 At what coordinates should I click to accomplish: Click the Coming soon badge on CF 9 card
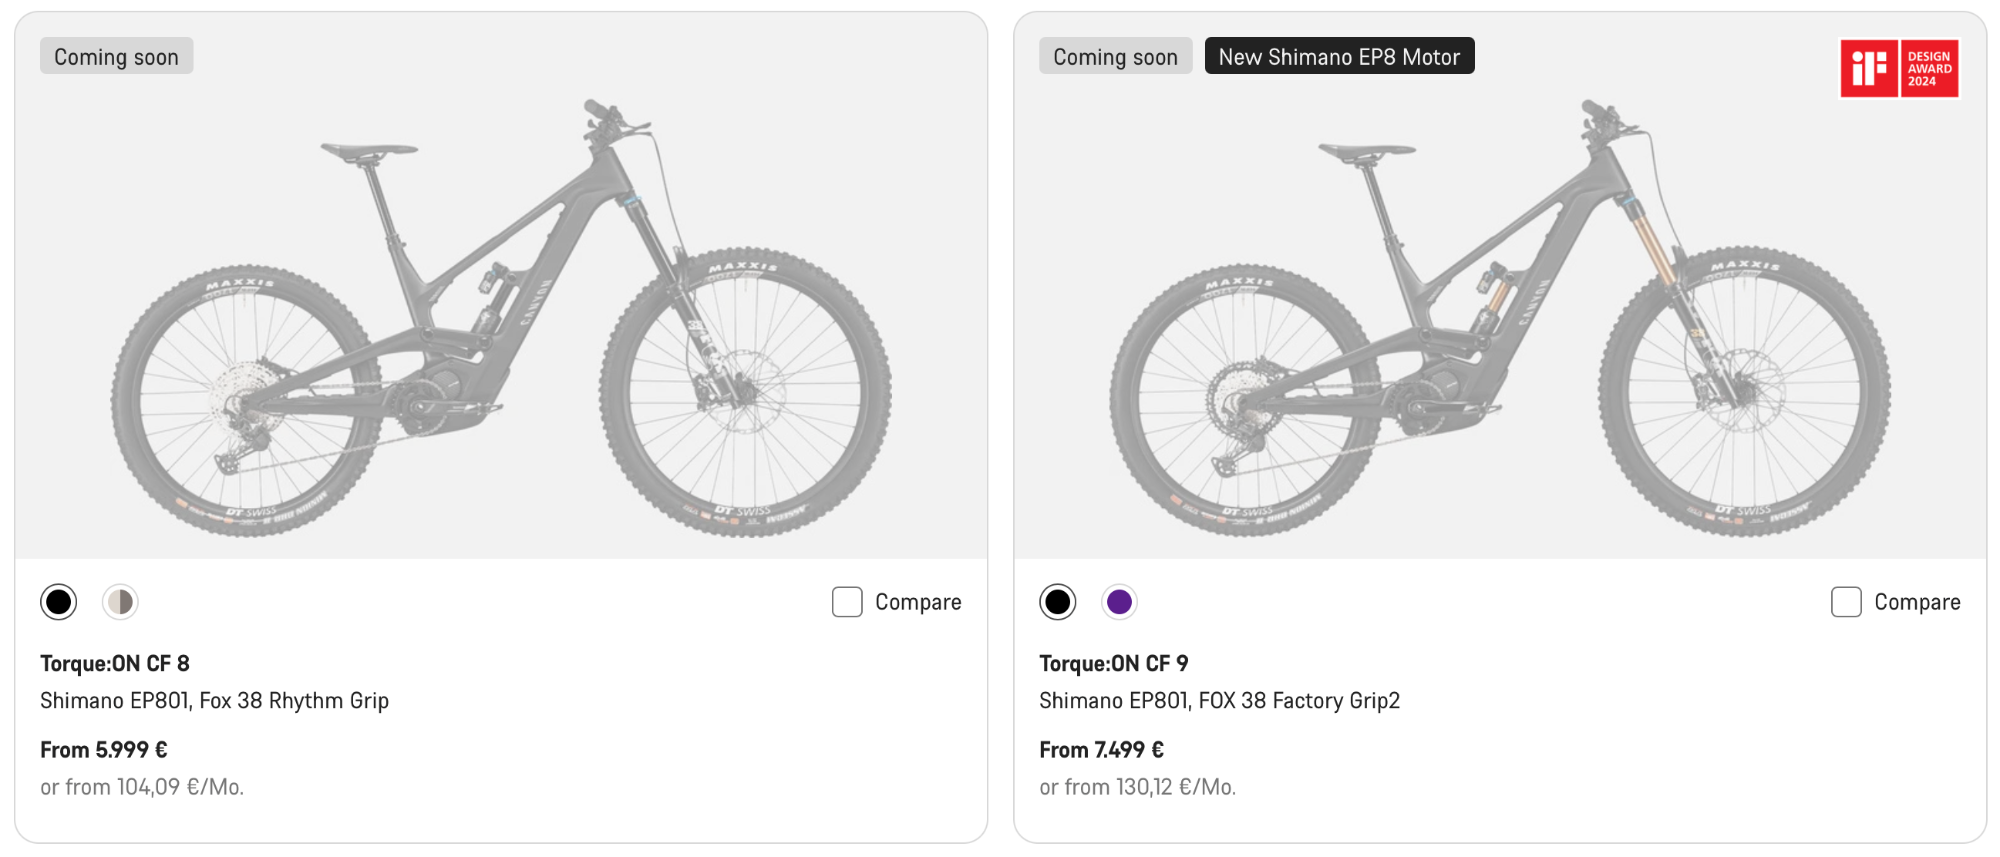(1115, 57)
